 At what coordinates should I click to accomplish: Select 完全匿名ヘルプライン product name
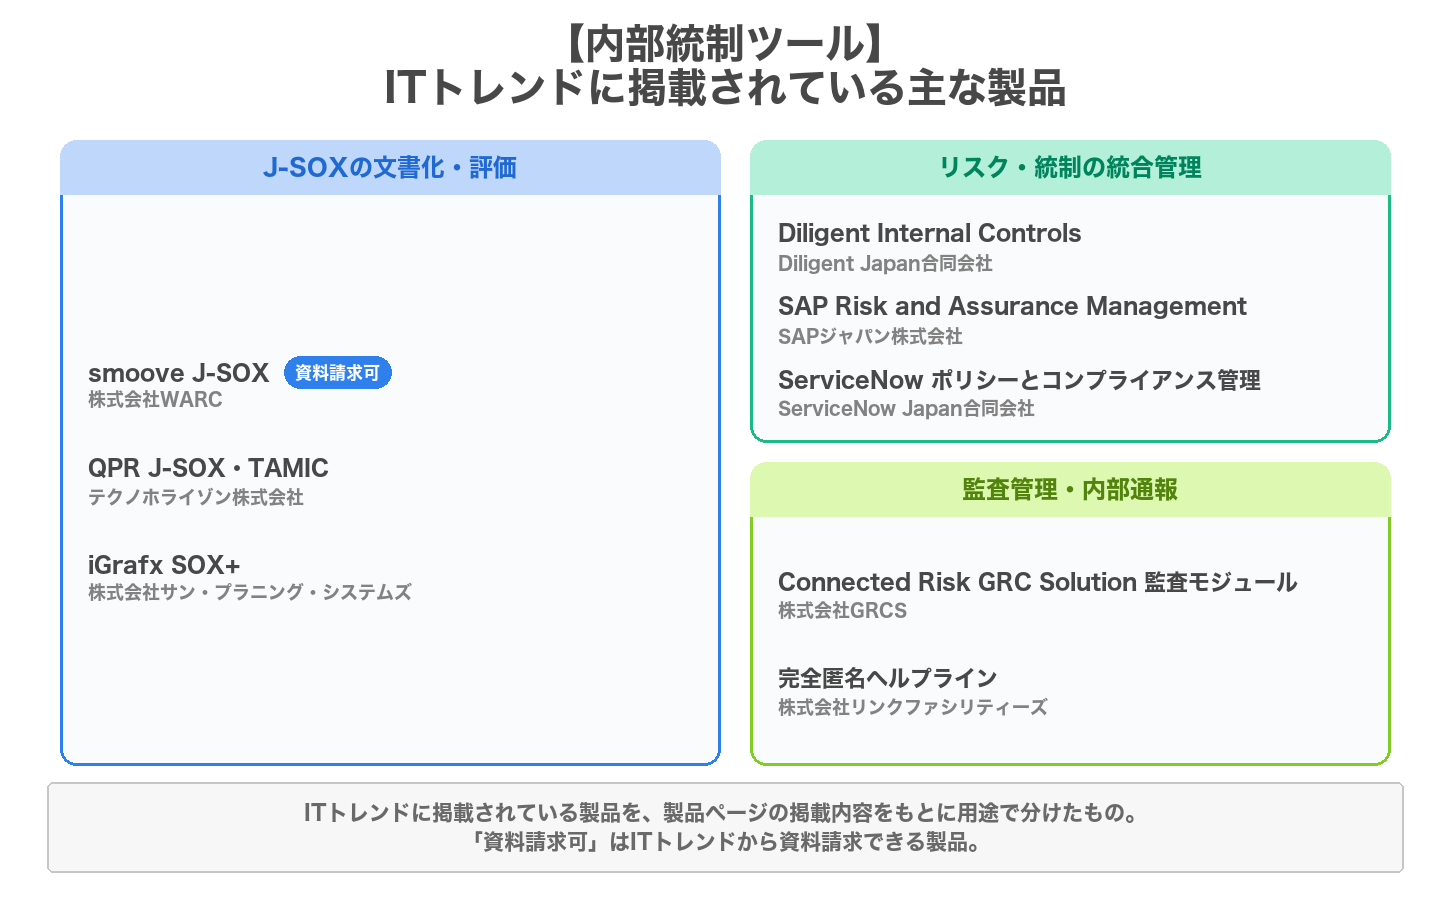[x=888, y=678]
